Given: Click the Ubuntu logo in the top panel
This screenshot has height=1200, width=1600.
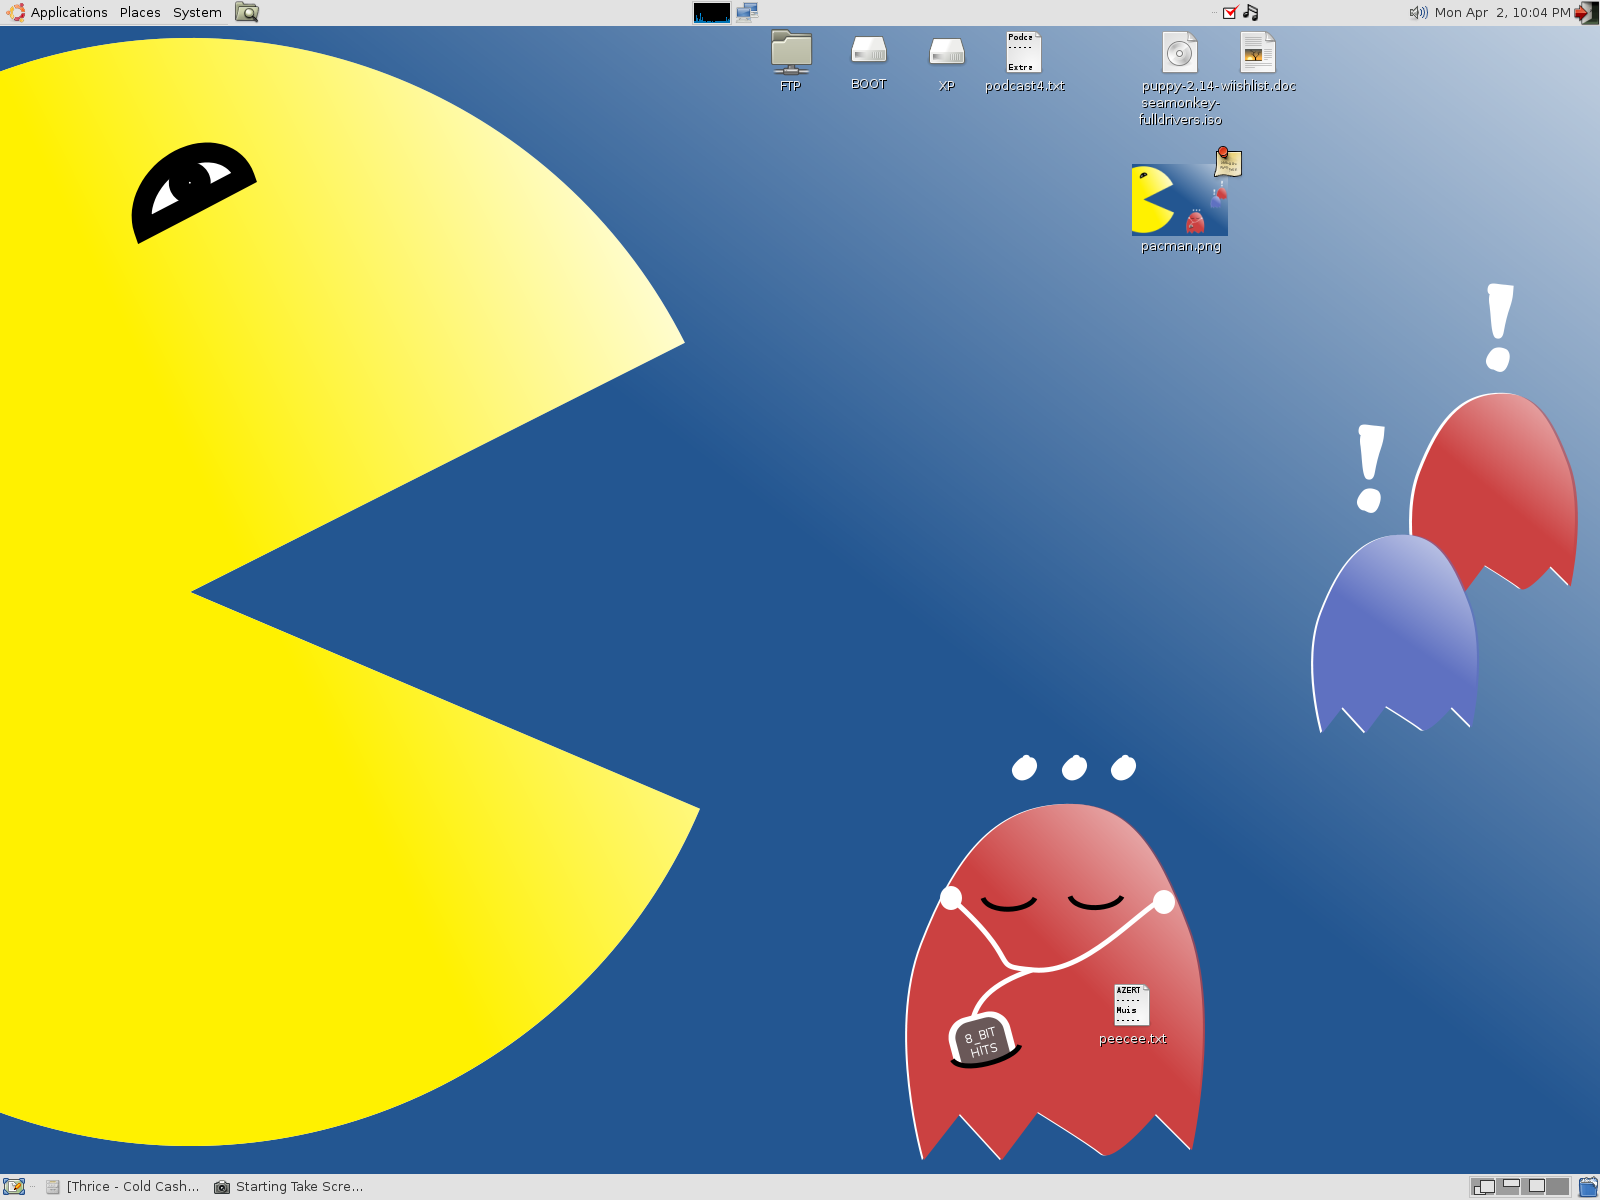Looking at the screenshot, I should (16, 12).
